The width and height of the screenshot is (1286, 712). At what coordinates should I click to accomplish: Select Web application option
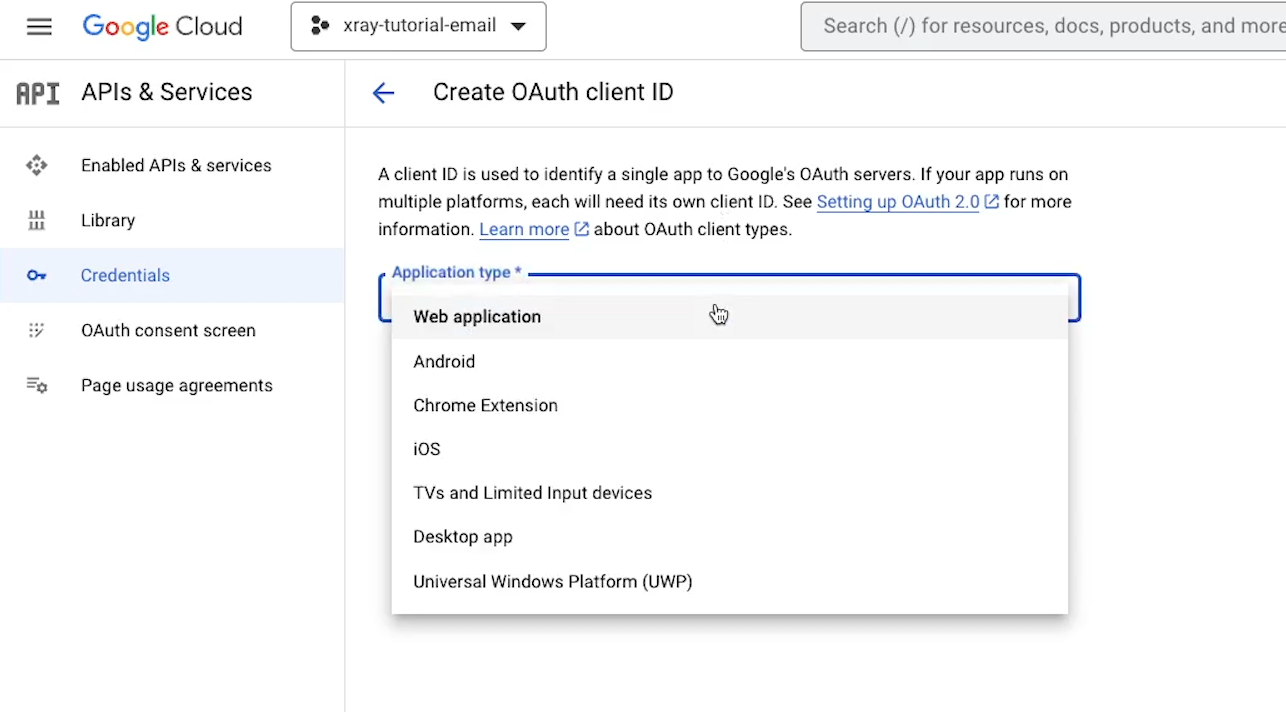pos(729,317)
